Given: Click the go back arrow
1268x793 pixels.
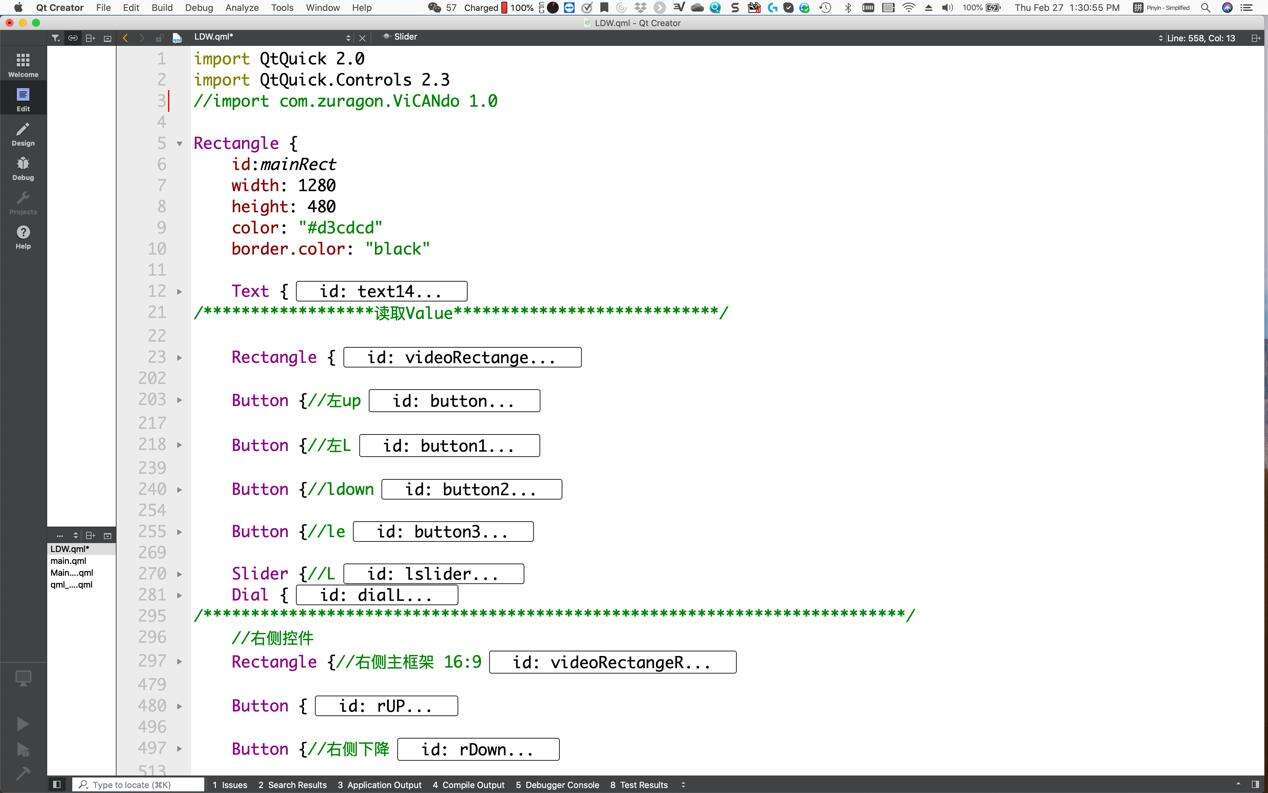Looking at the screenshot, I should [125, 38].
